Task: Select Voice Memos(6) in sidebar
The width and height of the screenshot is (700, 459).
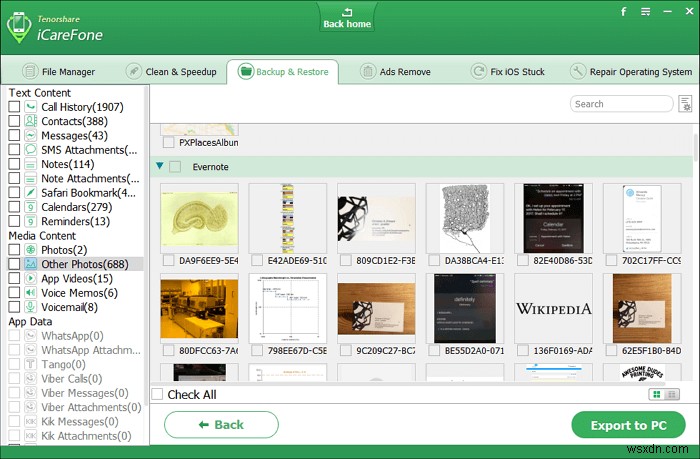Action: pos(79,293)
